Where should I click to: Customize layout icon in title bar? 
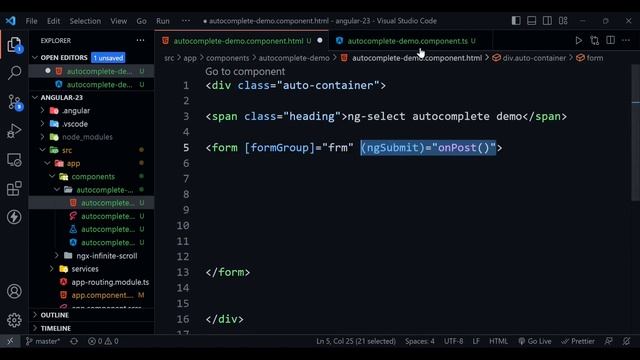tap(563, 20)
